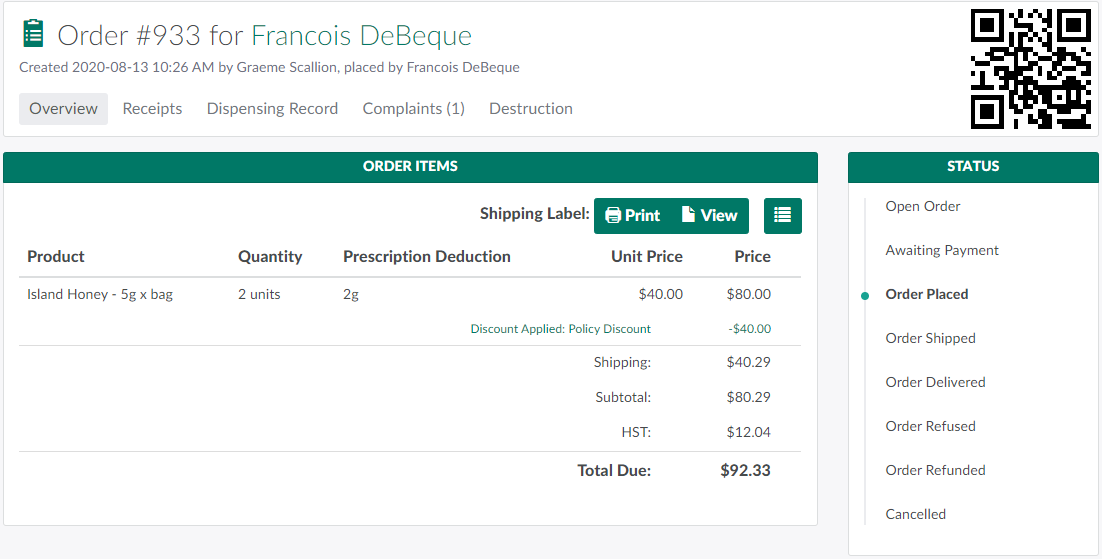Go to the Complaints (1) tab
Screen dimensions: 1102x559
413,109
